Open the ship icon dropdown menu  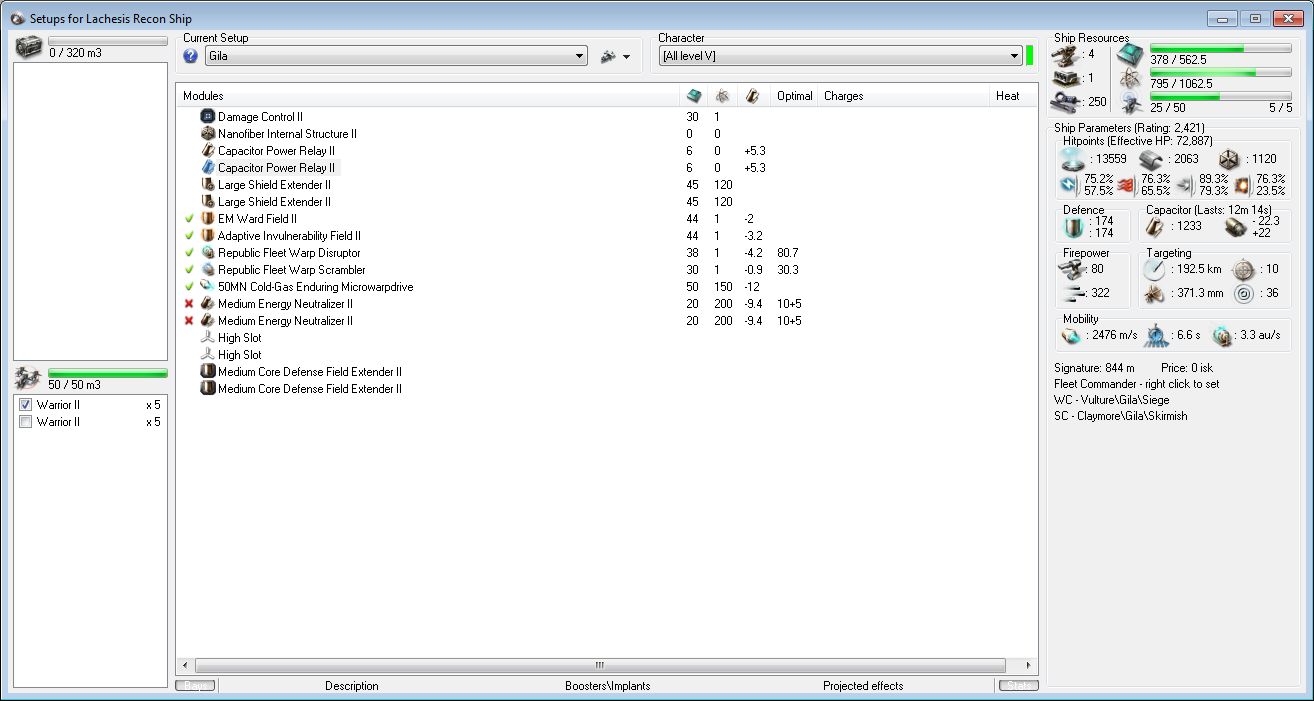pos(615,57)
